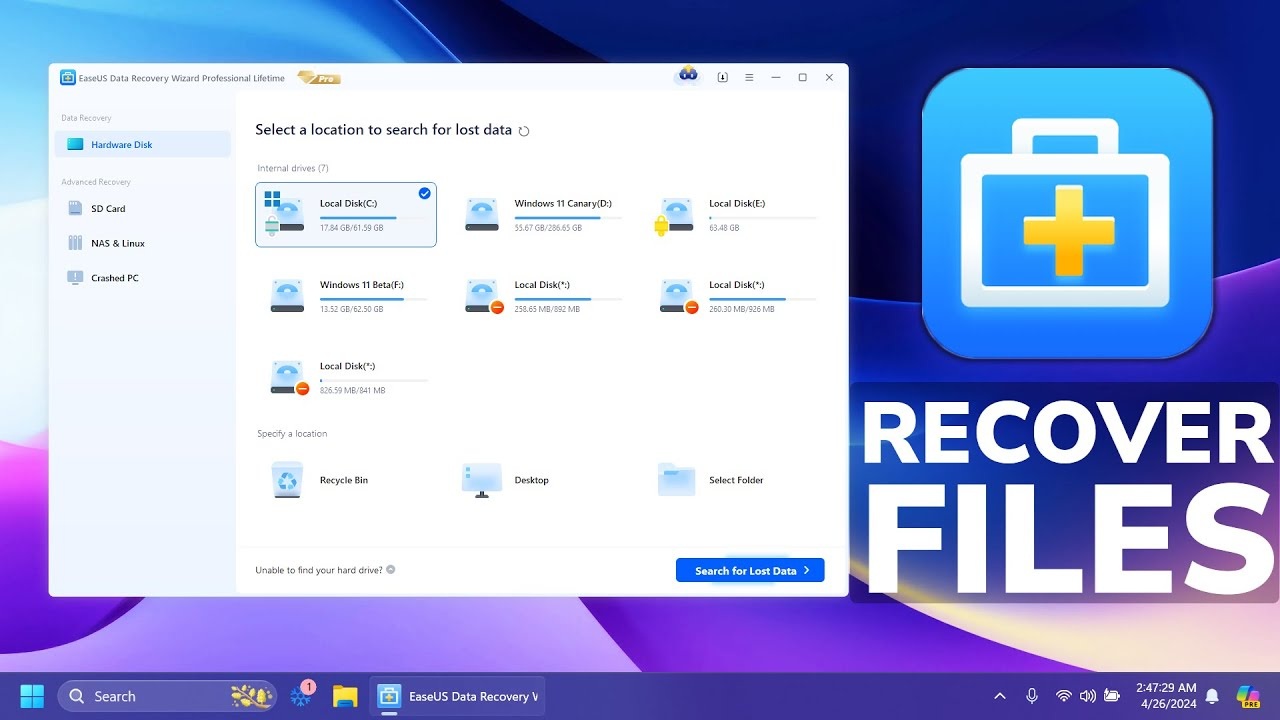Open the 'Unable to find your hard drive?' link
This screenshot has width=1280, height=720.
click(320, 569)
